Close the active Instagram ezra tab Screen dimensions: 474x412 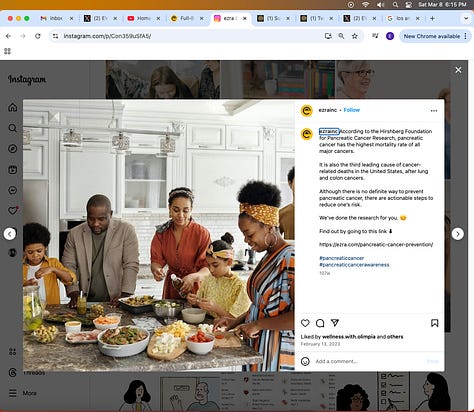(x=245, y=18)
